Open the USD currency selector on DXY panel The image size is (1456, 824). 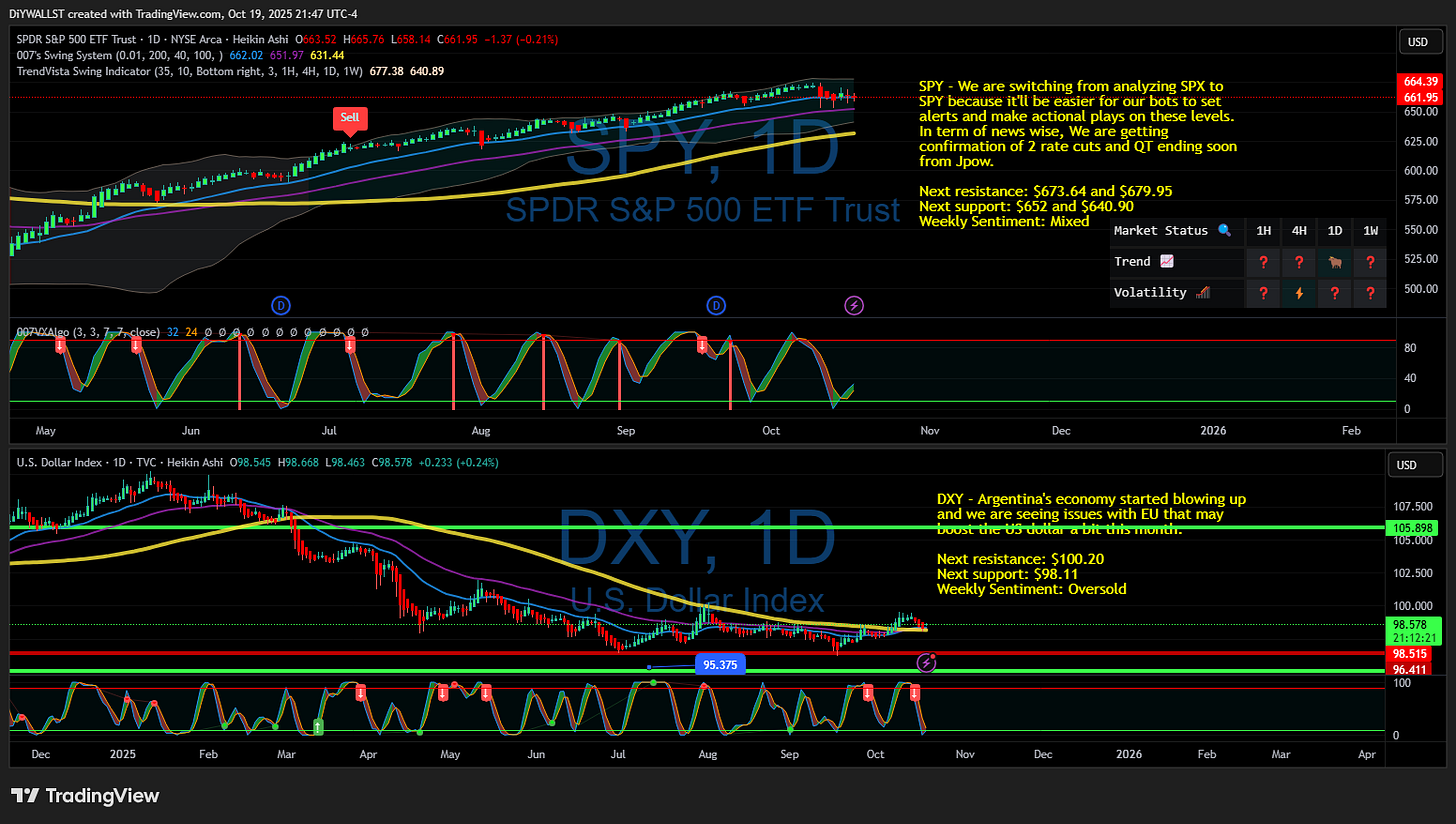point(1415,464)
